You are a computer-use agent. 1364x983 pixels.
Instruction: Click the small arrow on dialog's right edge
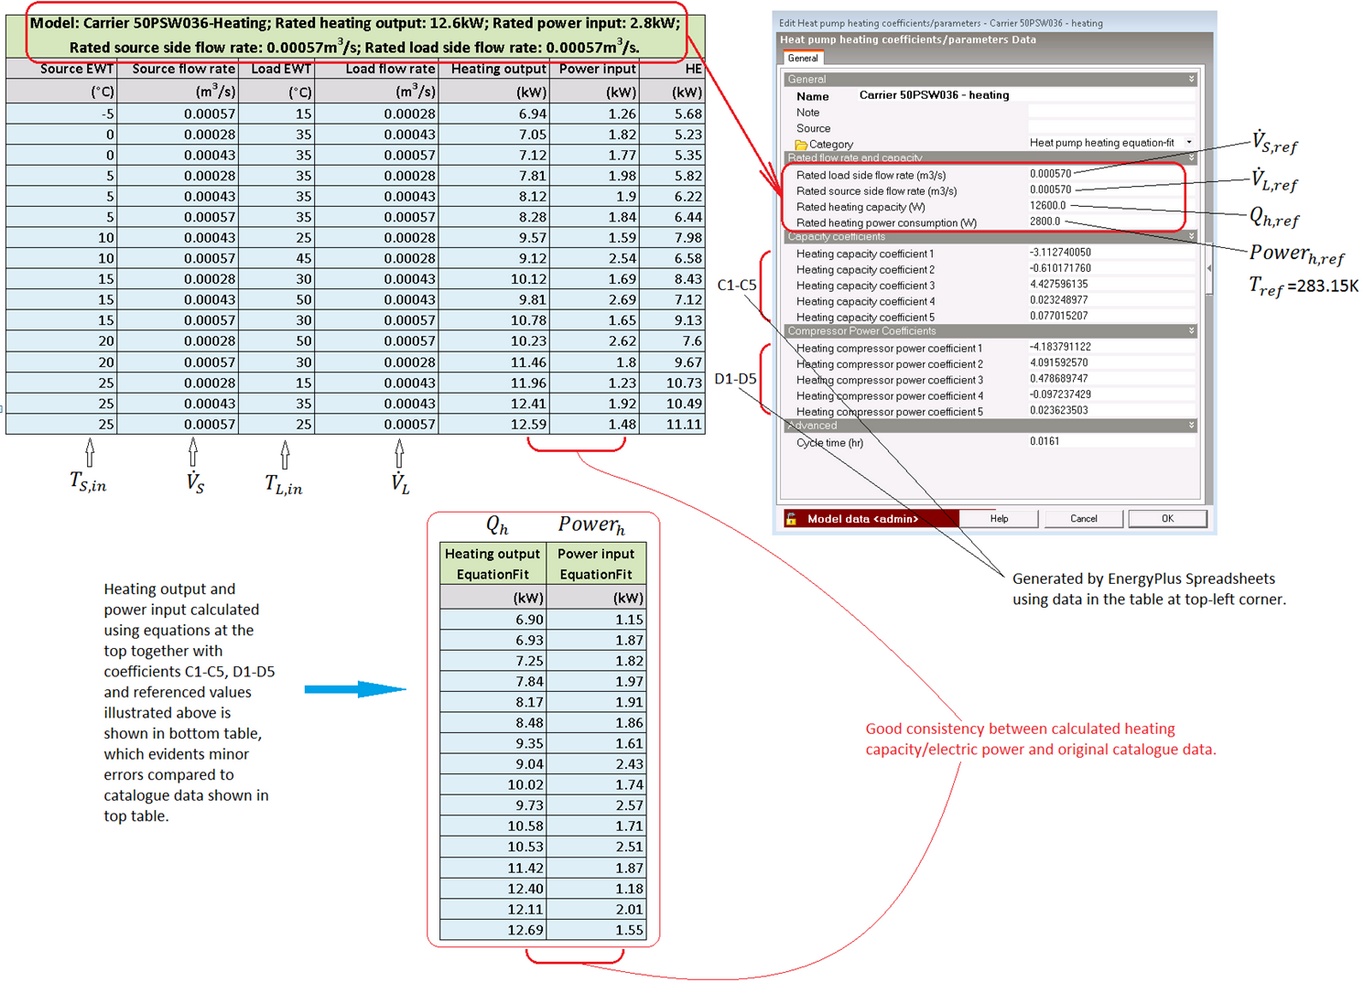point(1209,268)
